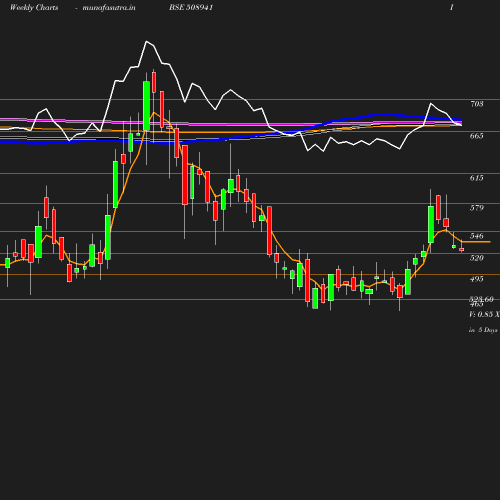Image resolution: width=500 pixels, height=500 pixels.
Task: Click the munafasutra.in label
Action: tap(109, 8)
